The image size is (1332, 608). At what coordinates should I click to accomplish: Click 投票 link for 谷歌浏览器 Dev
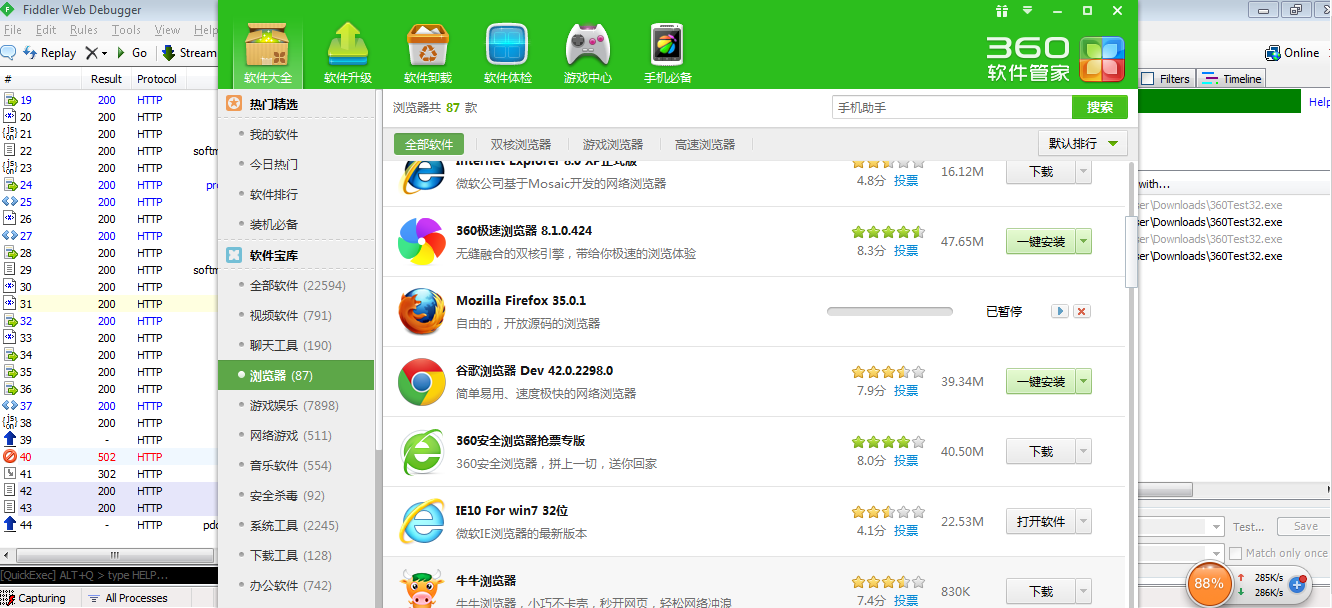coord(906,391)
